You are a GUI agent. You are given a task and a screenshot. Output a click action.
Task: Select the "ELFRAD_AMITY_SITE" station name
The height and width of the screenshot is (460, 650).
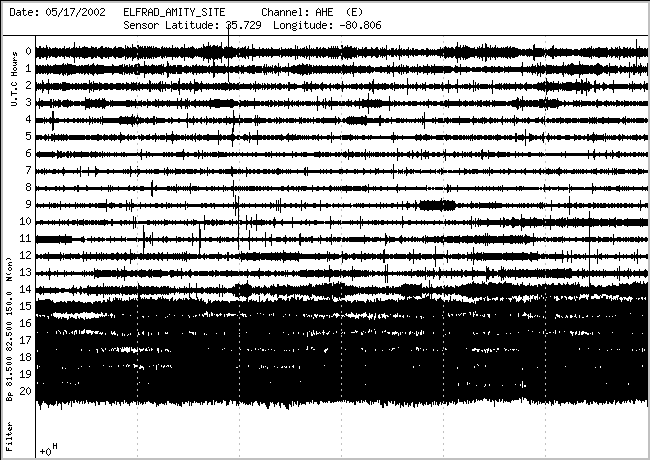174,12
